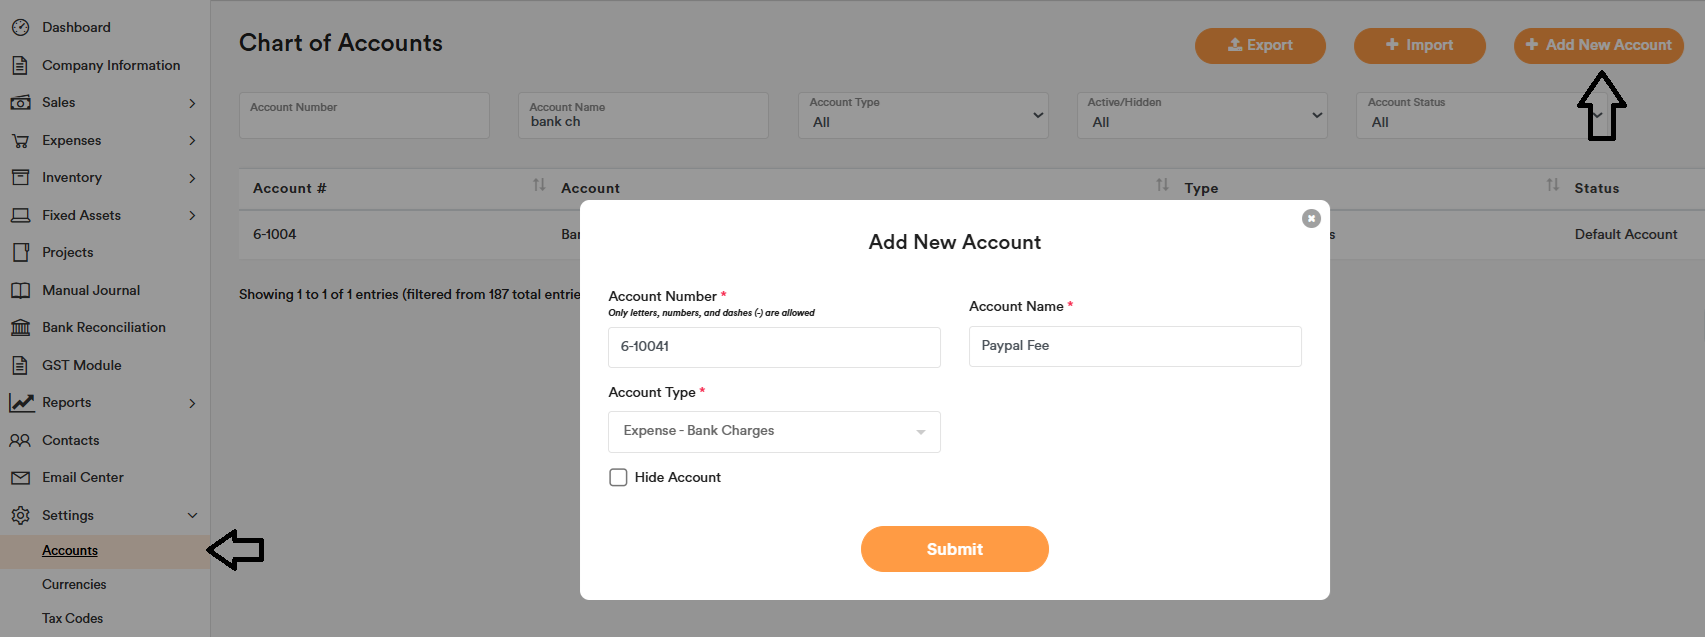Viewport: 1705px width, 637px height.
Task: Open the Account Type dropdown in dialog
Action: 774,432
